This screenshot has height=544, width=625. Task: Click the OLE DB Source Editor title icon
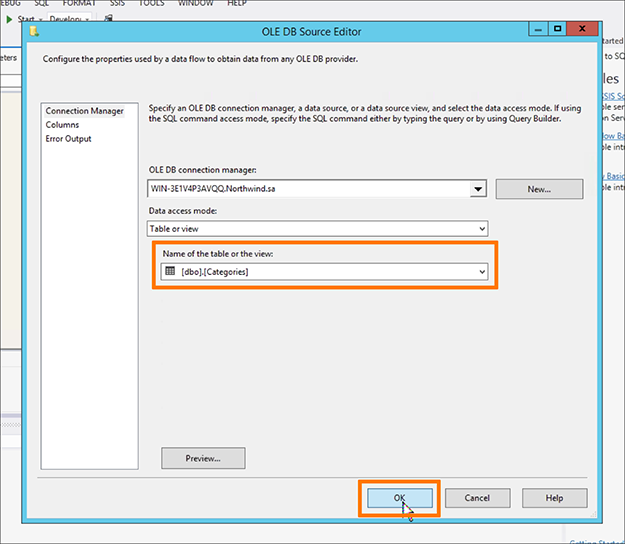34,31
